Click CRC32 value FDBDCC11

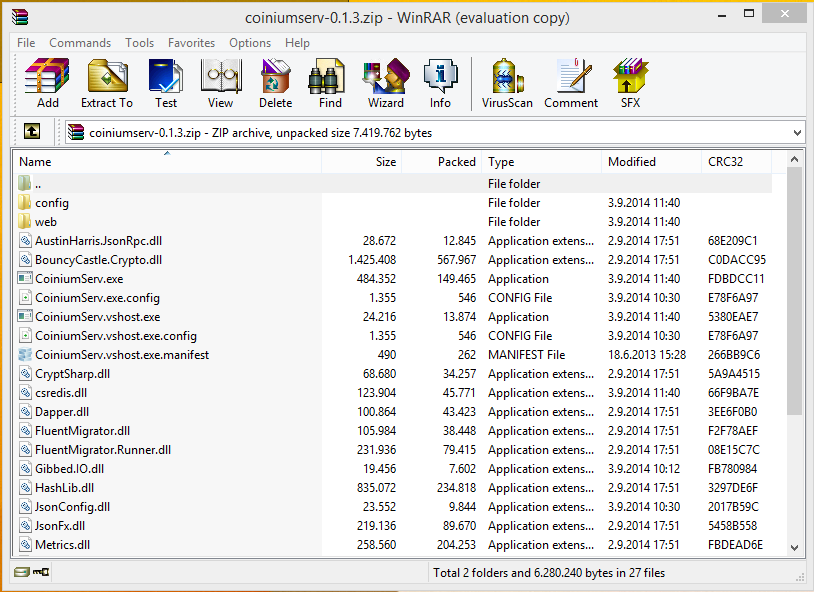736,279
